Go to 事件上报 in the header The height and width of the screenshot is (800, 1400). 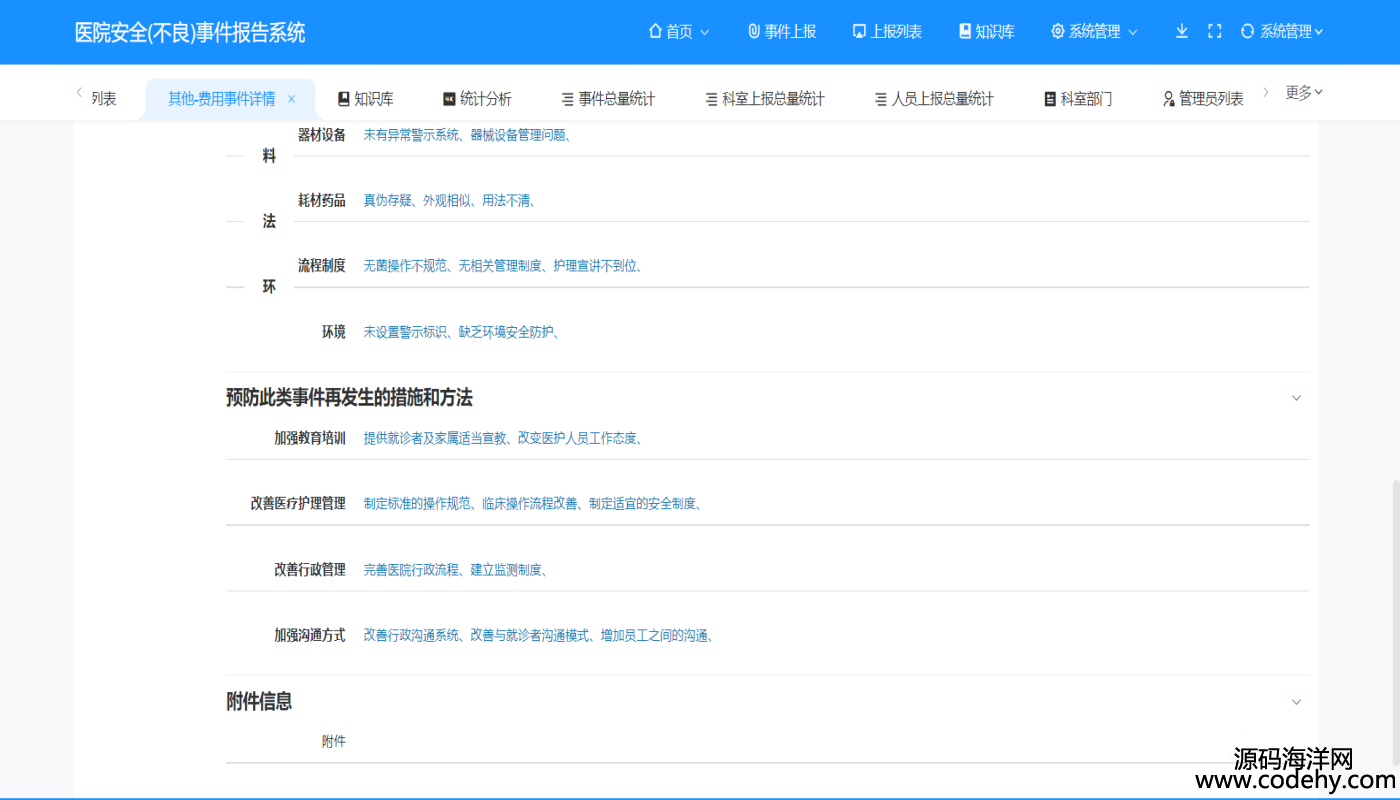[x=782, y=32]
